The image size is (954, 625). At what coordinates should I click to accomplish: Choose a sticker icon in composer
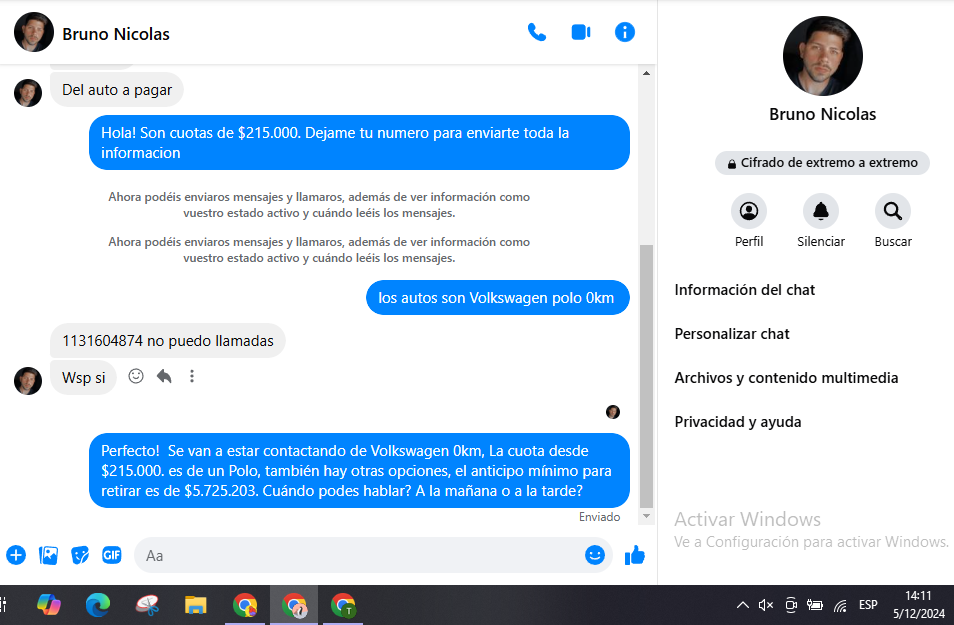coord(80,555)
